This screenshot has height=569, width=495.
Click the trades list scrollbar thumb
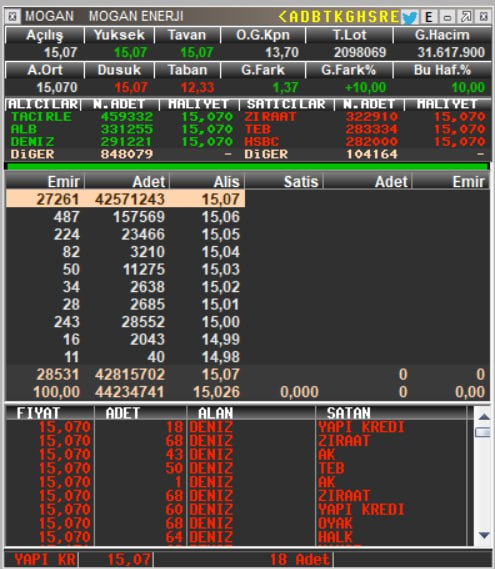pos(483,432)
